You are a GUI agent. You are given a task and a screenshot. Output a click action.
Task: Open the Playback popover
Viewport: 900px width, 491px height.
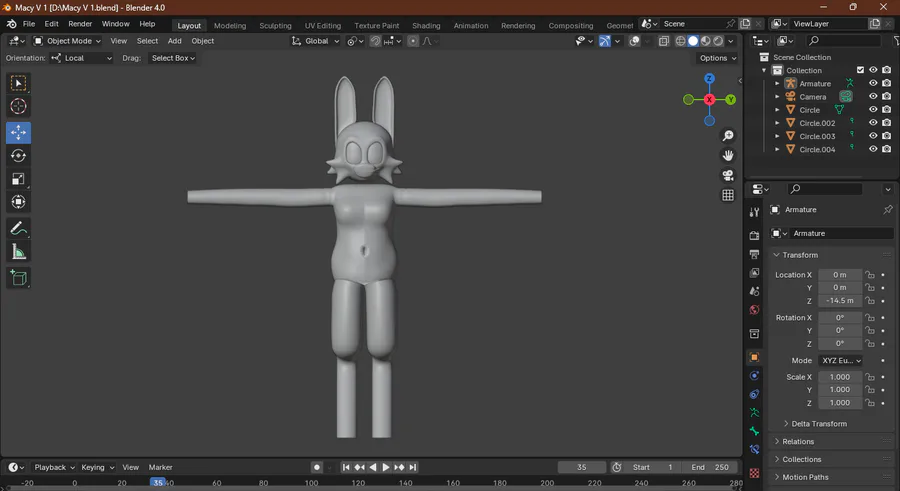(x=54, y=467)
